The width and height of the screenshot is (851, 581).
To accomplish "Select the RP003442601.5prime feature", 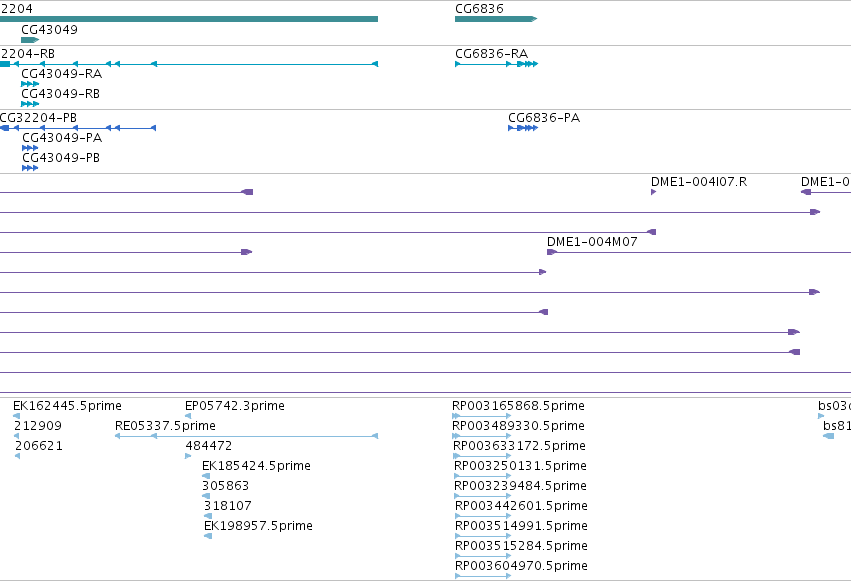I will tap(482, 516).
